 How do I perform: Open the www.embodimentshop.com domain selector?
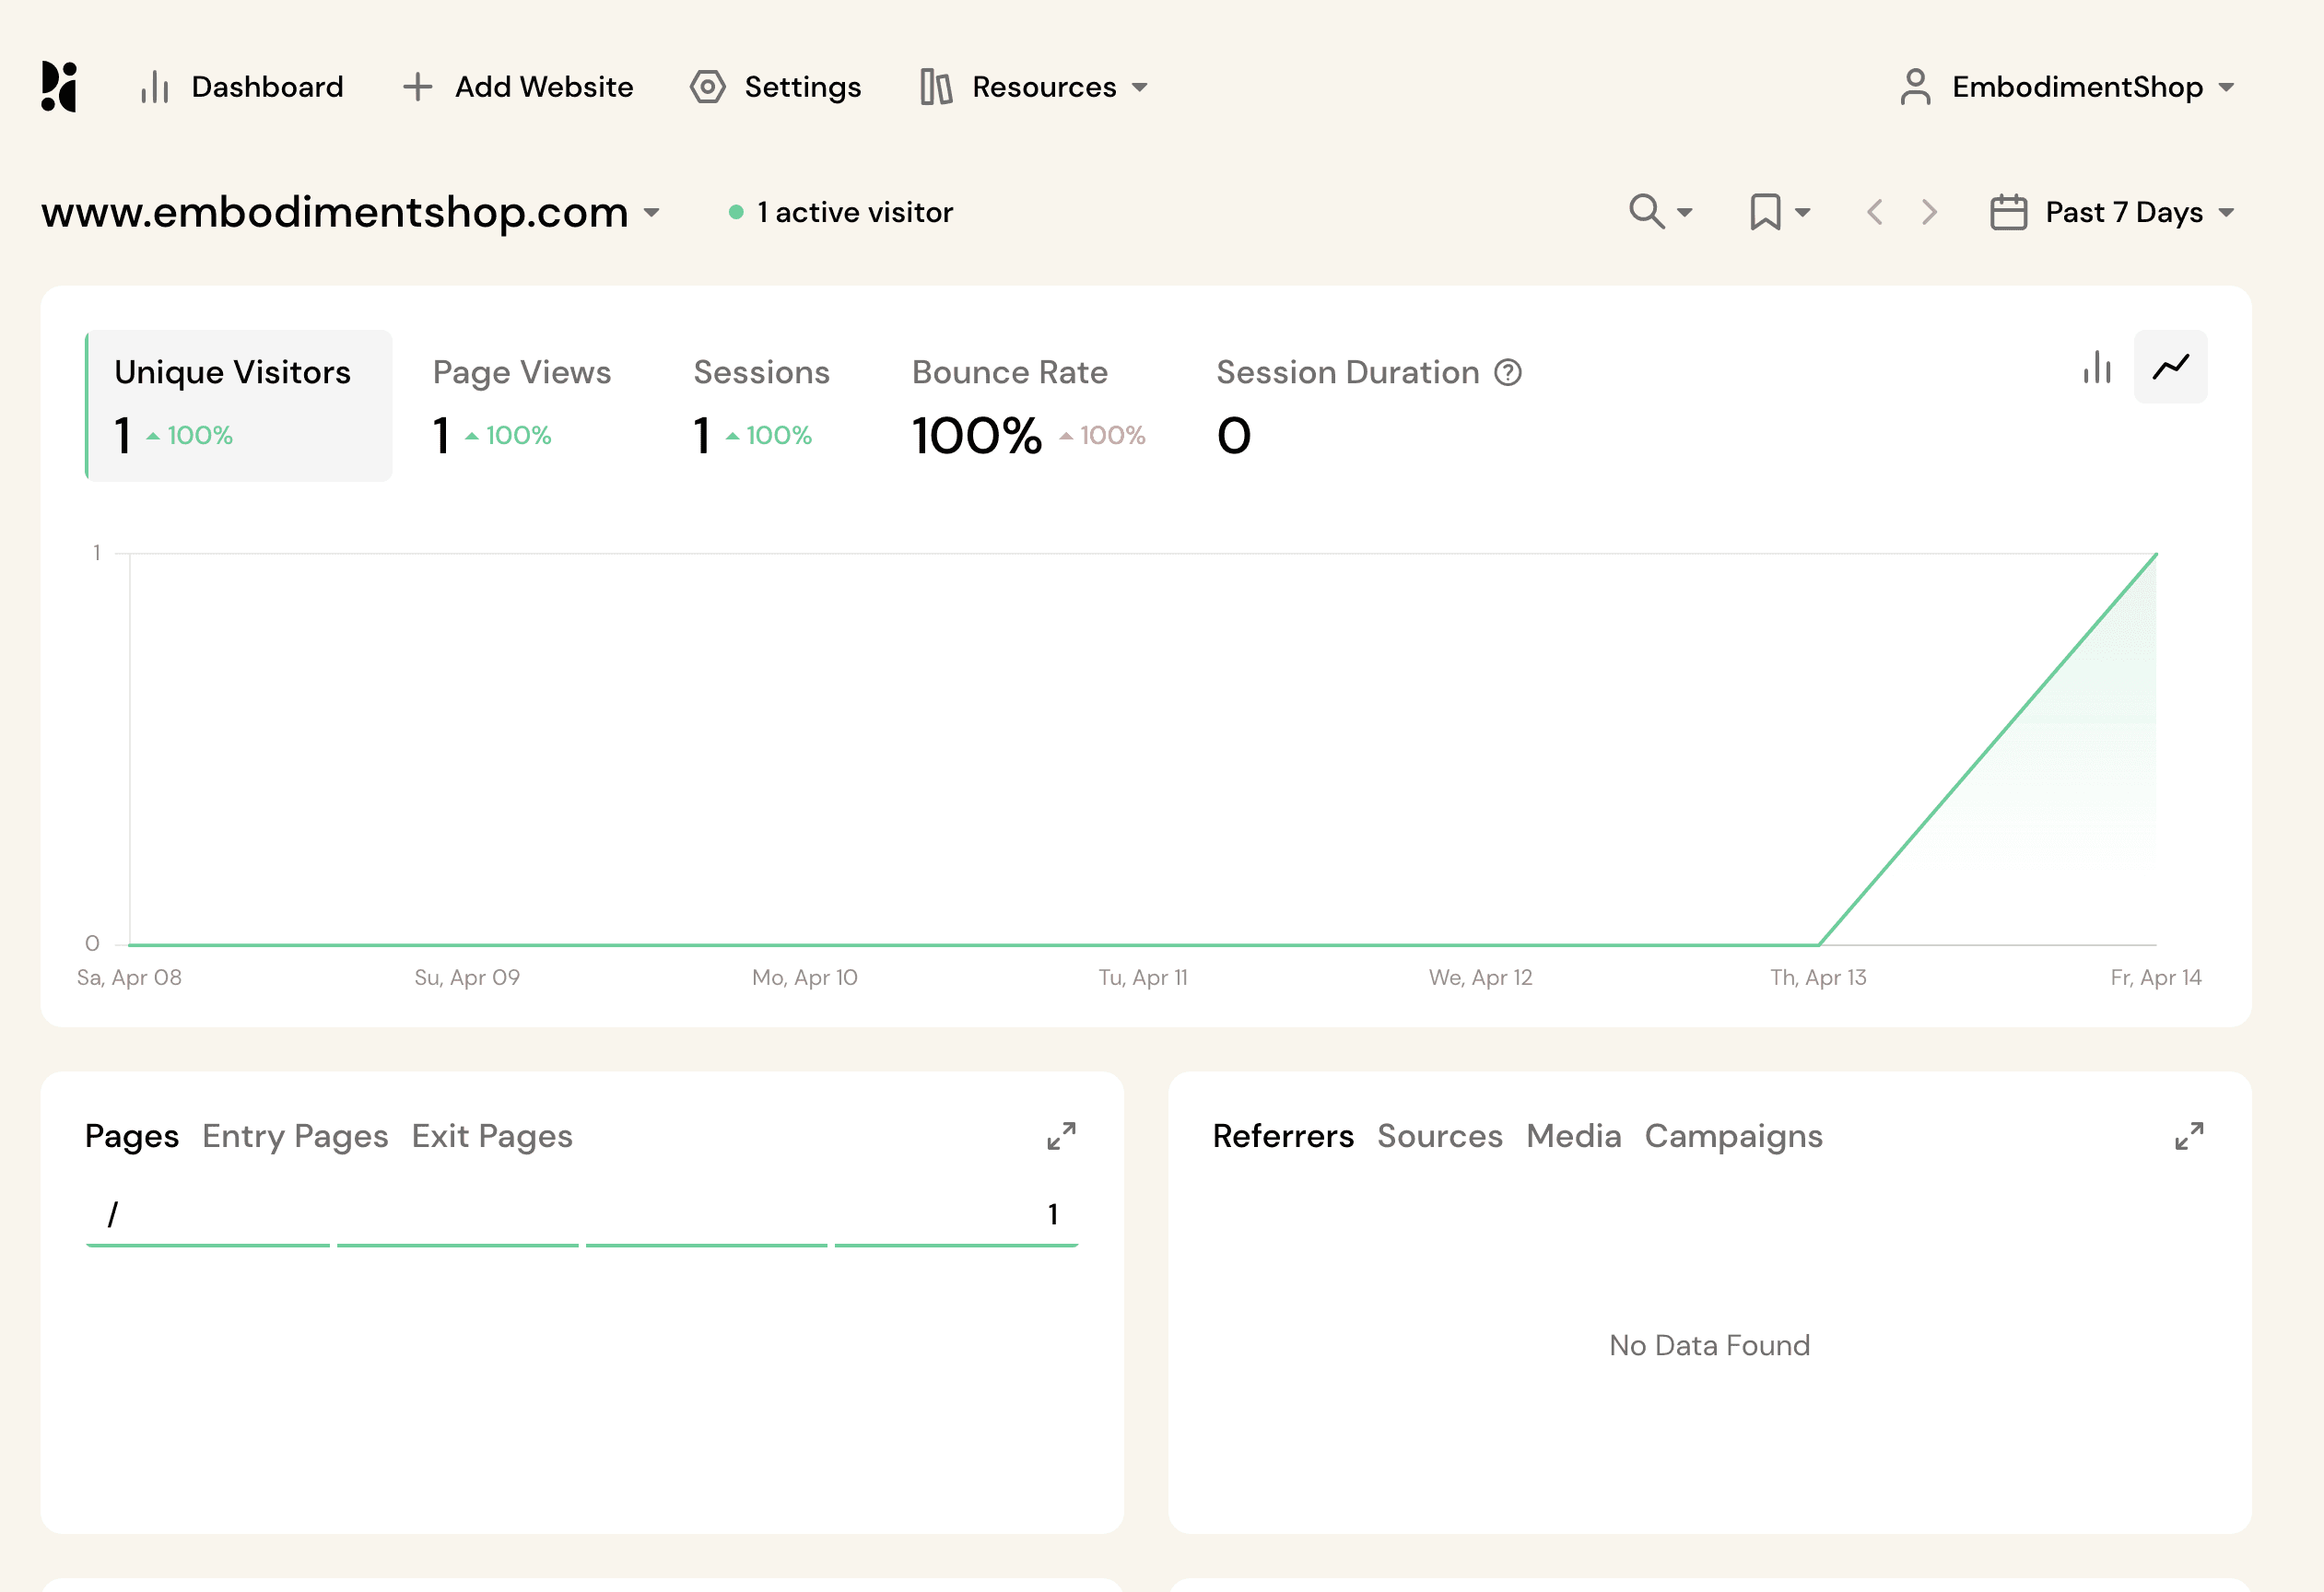click(x=351, y=212)
